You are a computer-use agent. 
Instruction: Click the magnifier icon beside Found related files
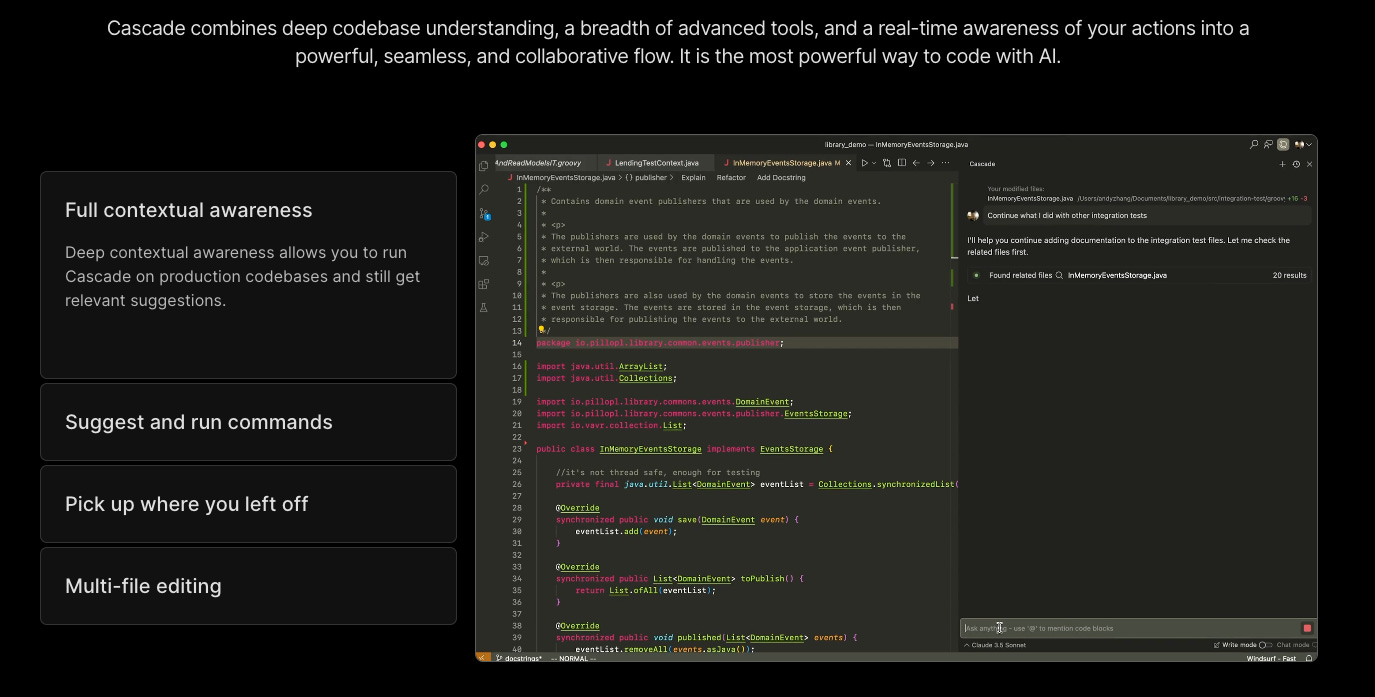coord(1059,275)
